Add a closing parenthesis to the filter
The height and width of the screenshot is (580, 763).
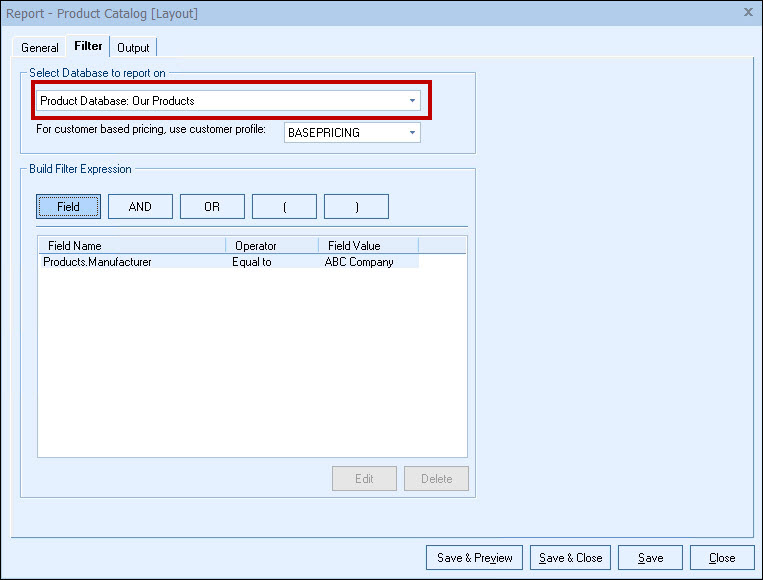[x=356, y=207]
